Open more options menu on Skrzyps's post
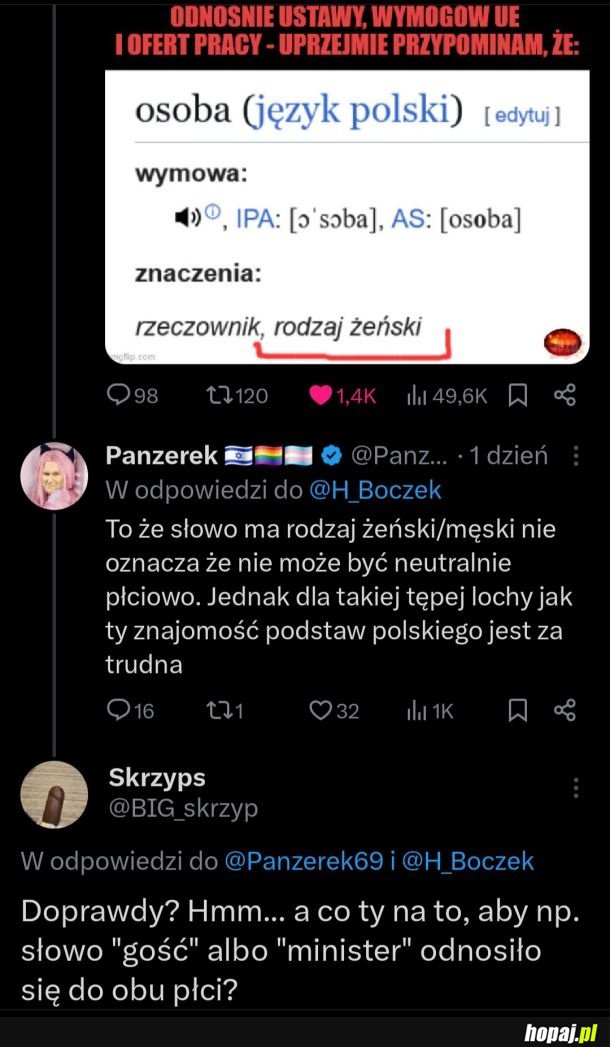This screenshot has width=610, height=1047. pyautogui.click(x=576, y=789)
